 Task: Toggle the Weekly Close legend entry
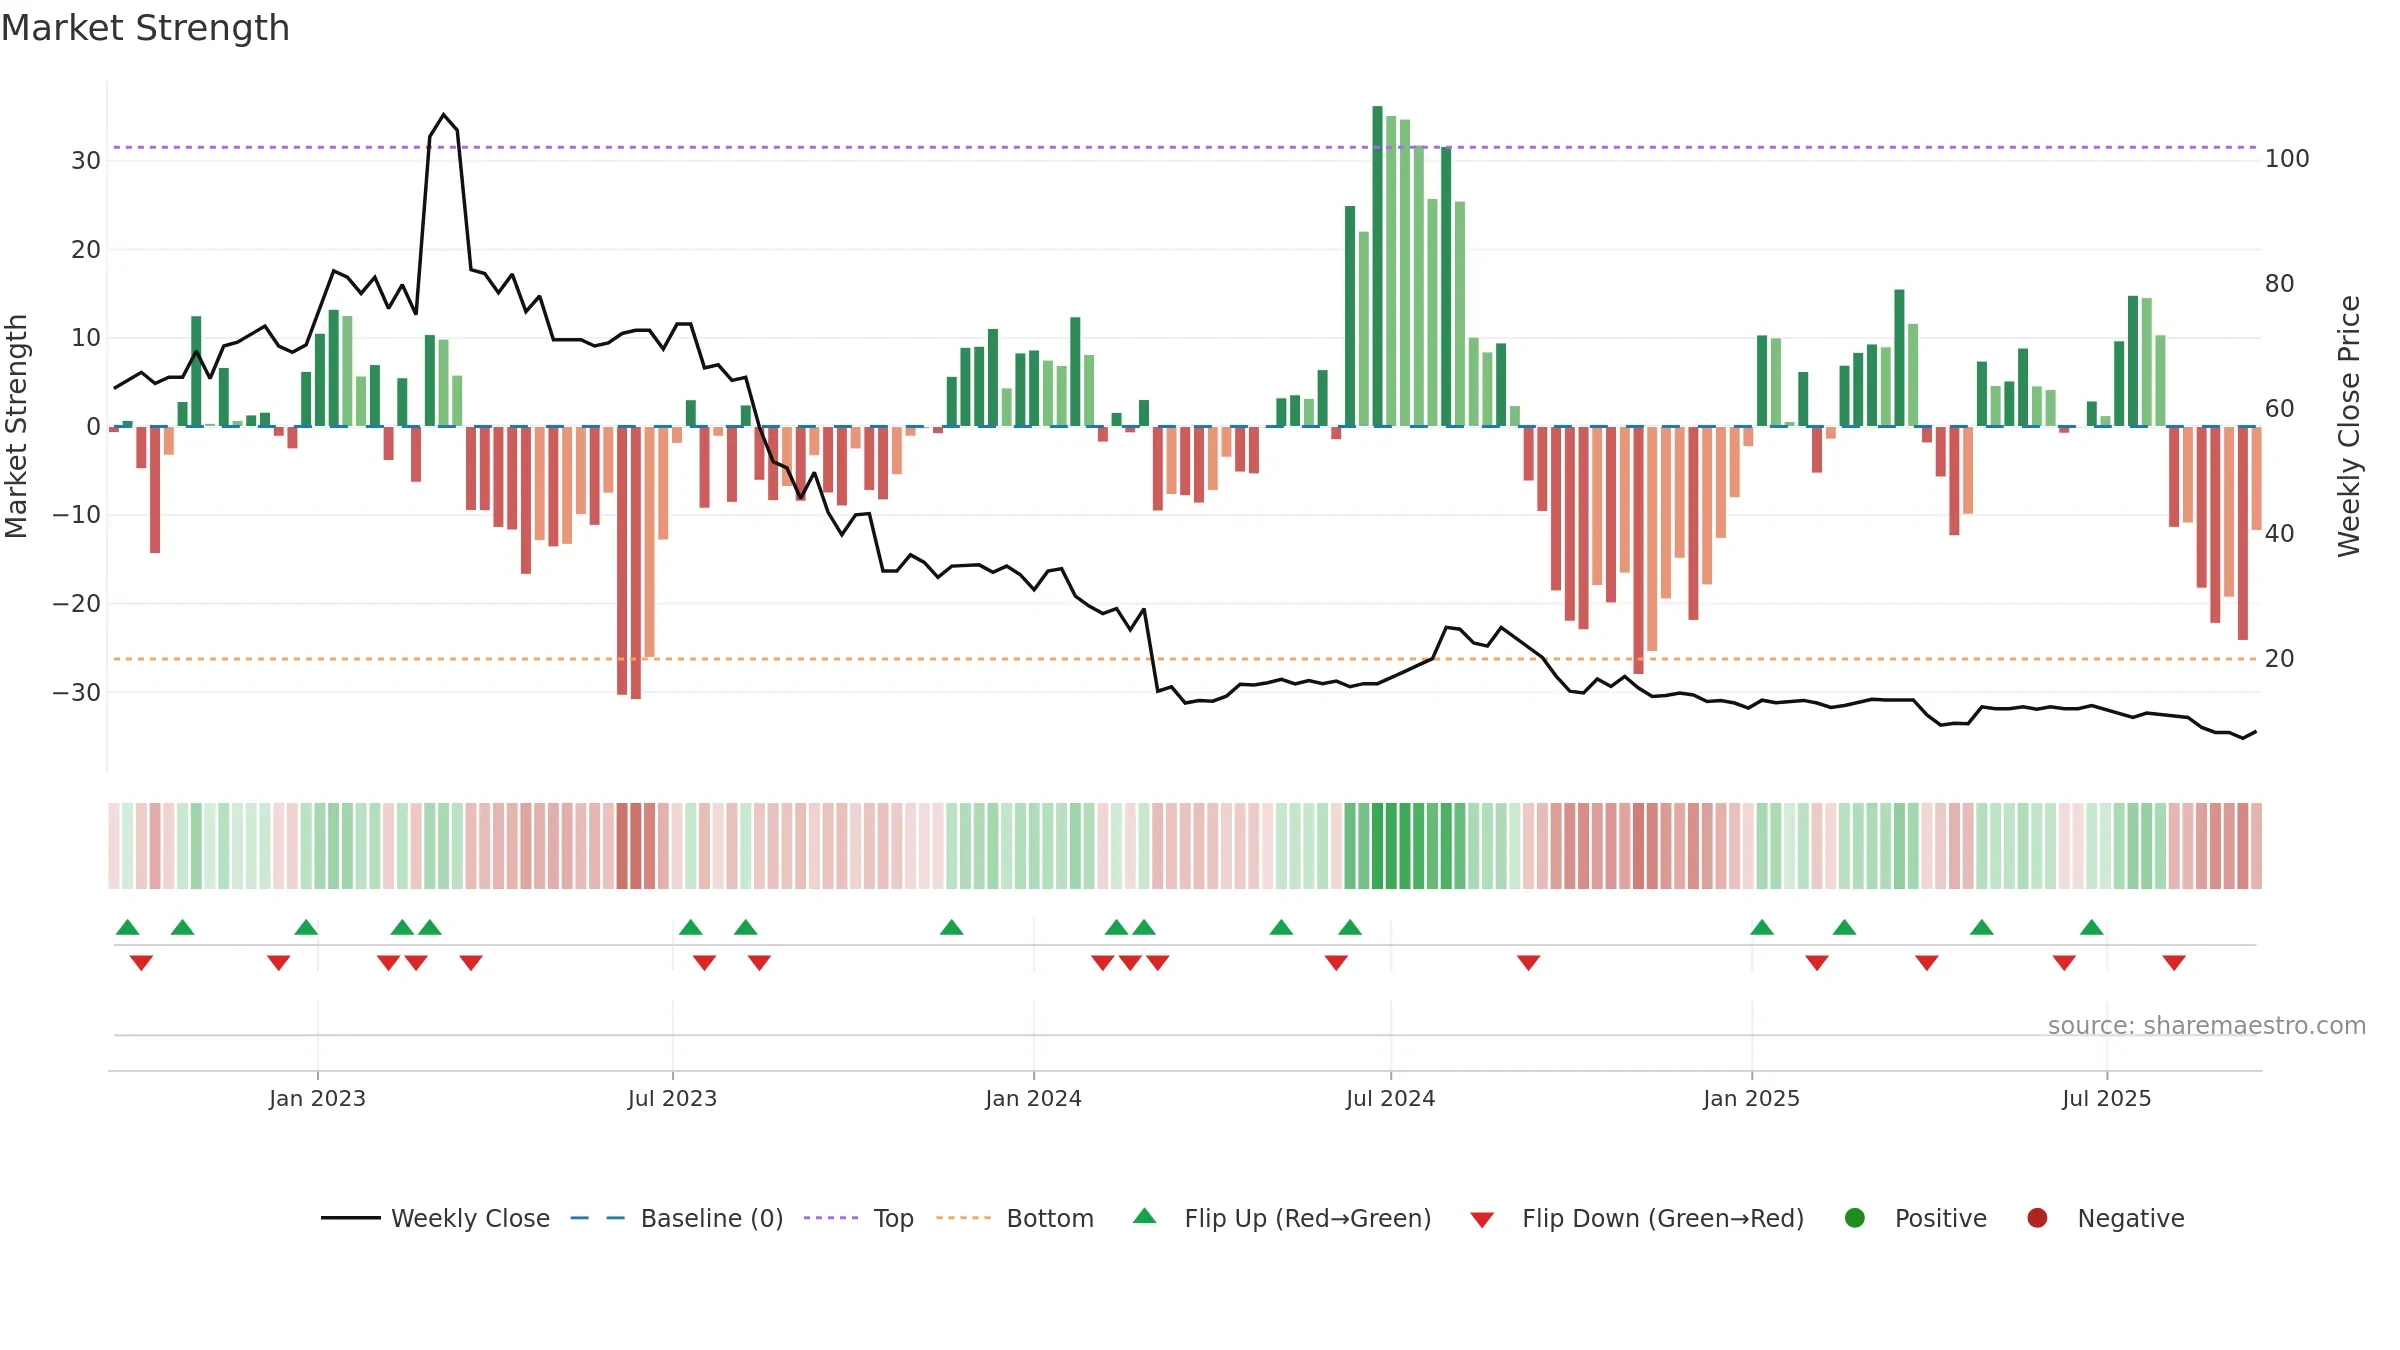click(x=436, y=1218)
